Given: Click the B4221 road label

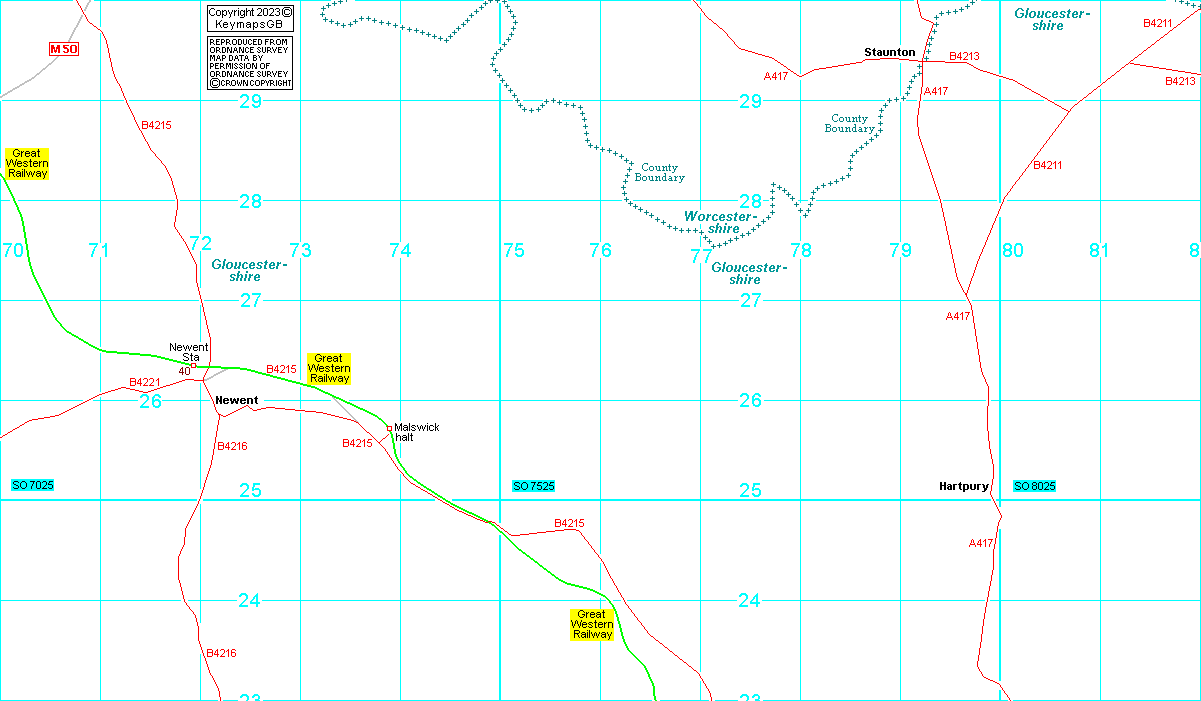Looking at the screenshot, I should tap(145, 382).
